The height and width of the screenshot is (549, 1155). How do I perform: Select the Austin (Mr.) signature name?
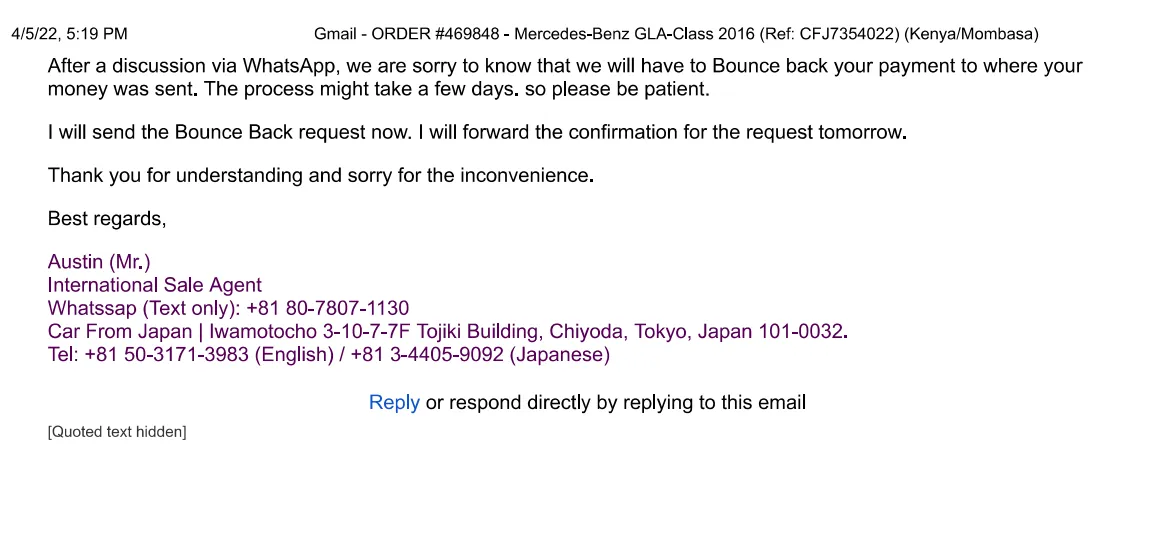pos(99,262)
